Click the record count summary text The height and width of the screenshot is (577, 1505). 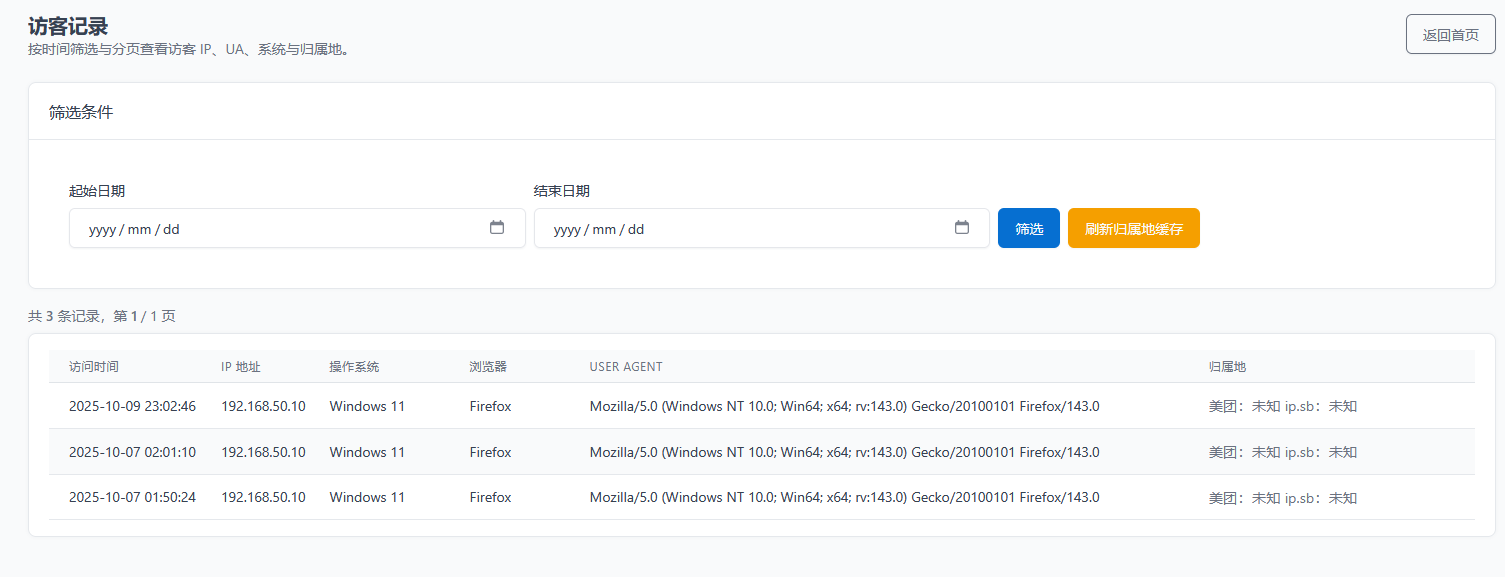point(102,316)
